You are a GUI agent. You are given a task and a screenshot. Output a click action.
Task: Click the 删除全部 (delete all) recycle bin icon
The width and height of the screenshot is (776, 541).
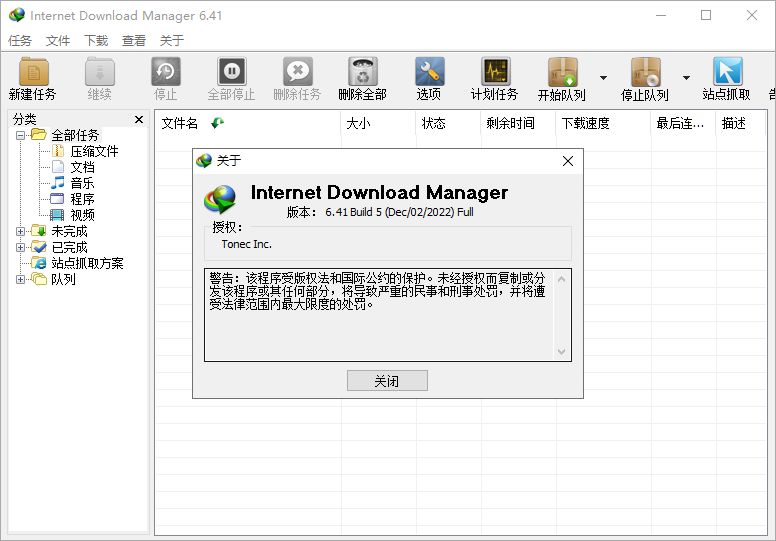click(x=362, y=73)
